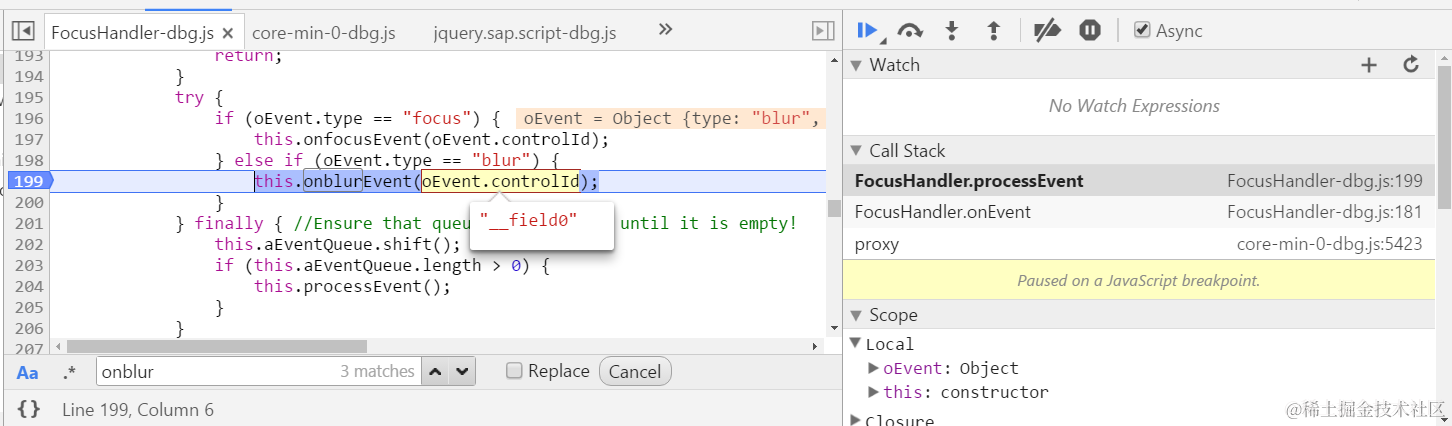
Task: Step over next function call
Action: (909, 31)
